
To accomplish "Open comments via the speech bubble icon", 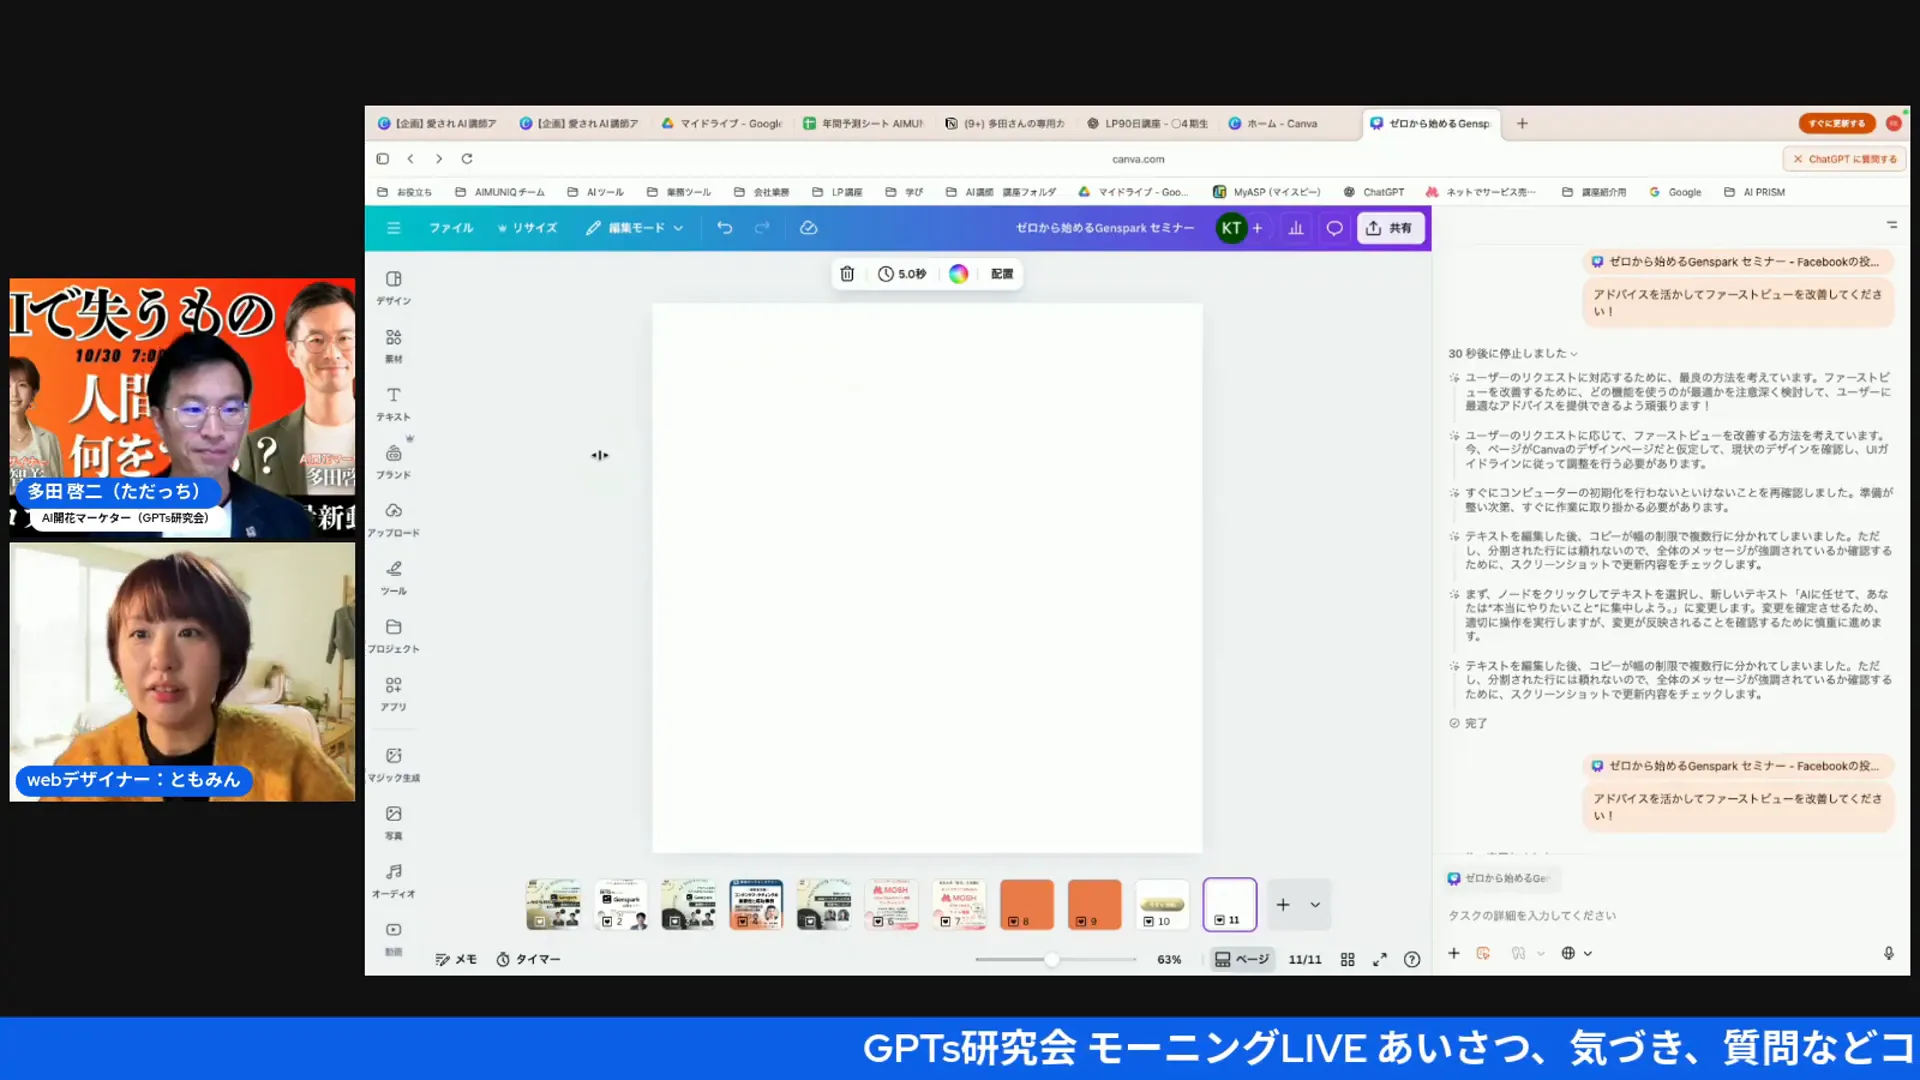I will coord(1334,227).
